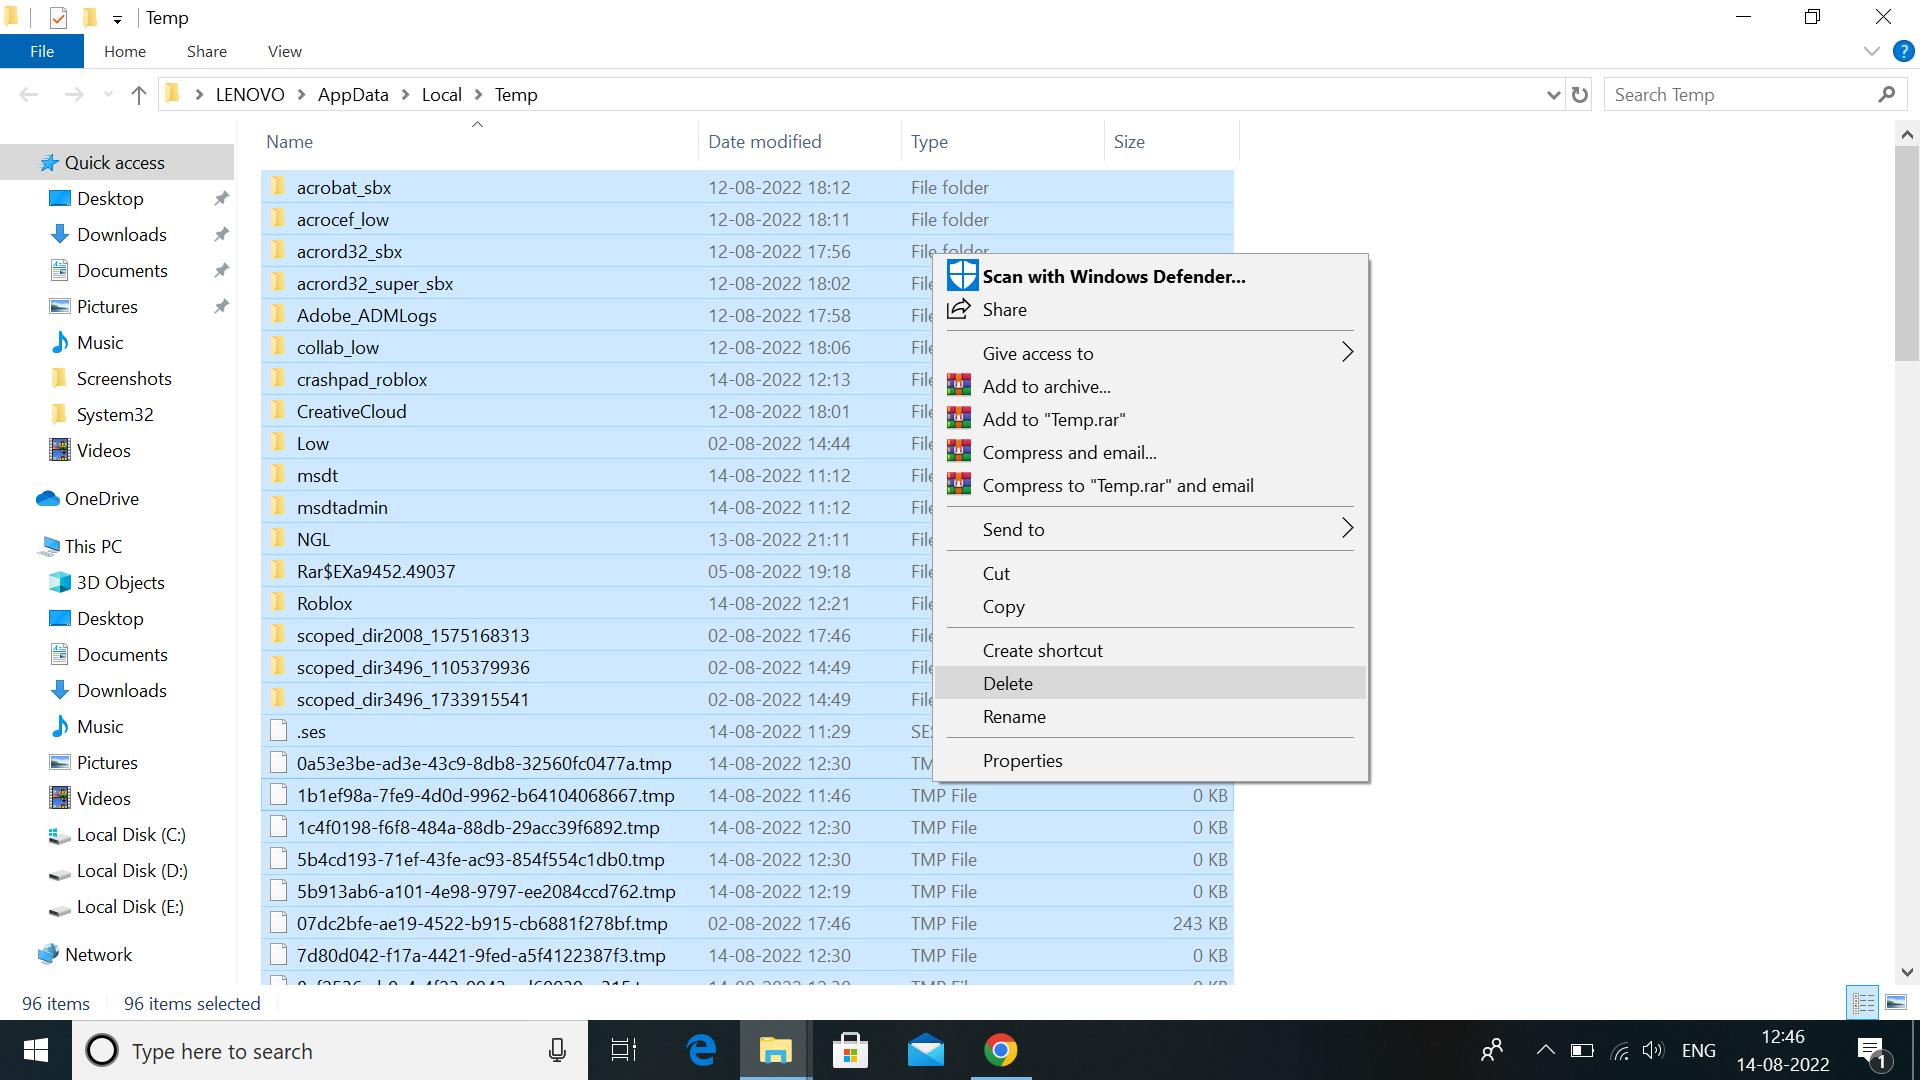Click the Date modified column header

point(765,142)
